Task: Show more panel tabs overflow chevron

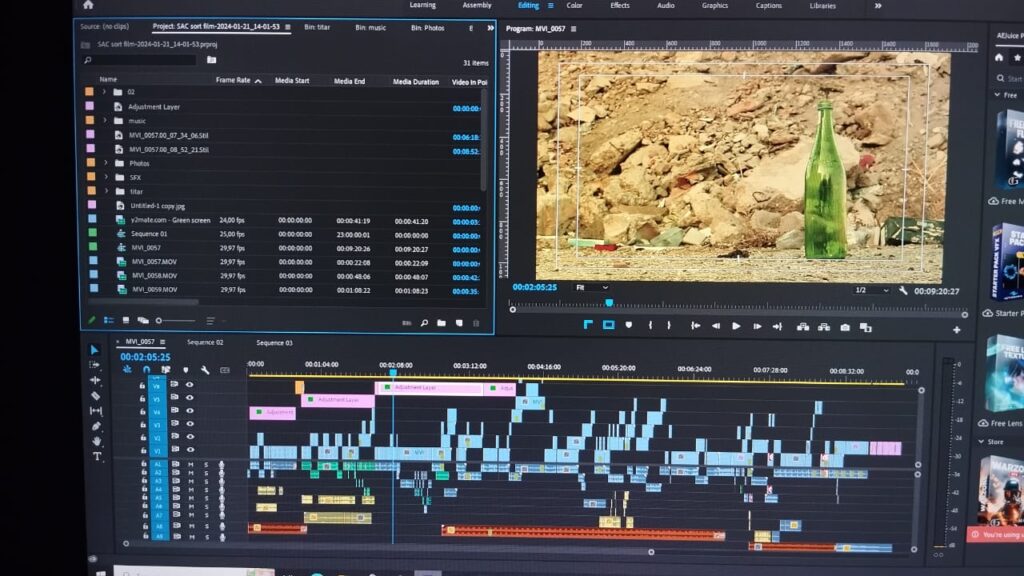Action: click(490, 28)
